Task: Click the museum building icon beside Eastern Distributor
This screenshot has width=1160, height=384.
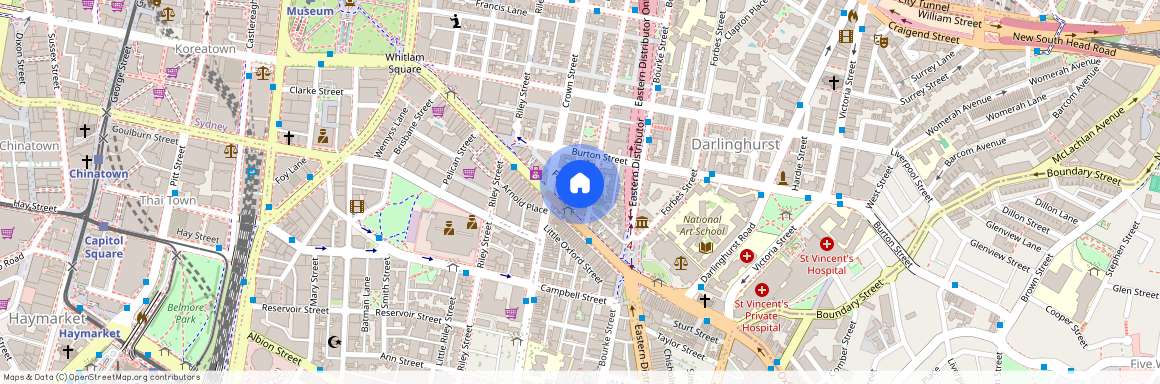Action: (642, 222)
